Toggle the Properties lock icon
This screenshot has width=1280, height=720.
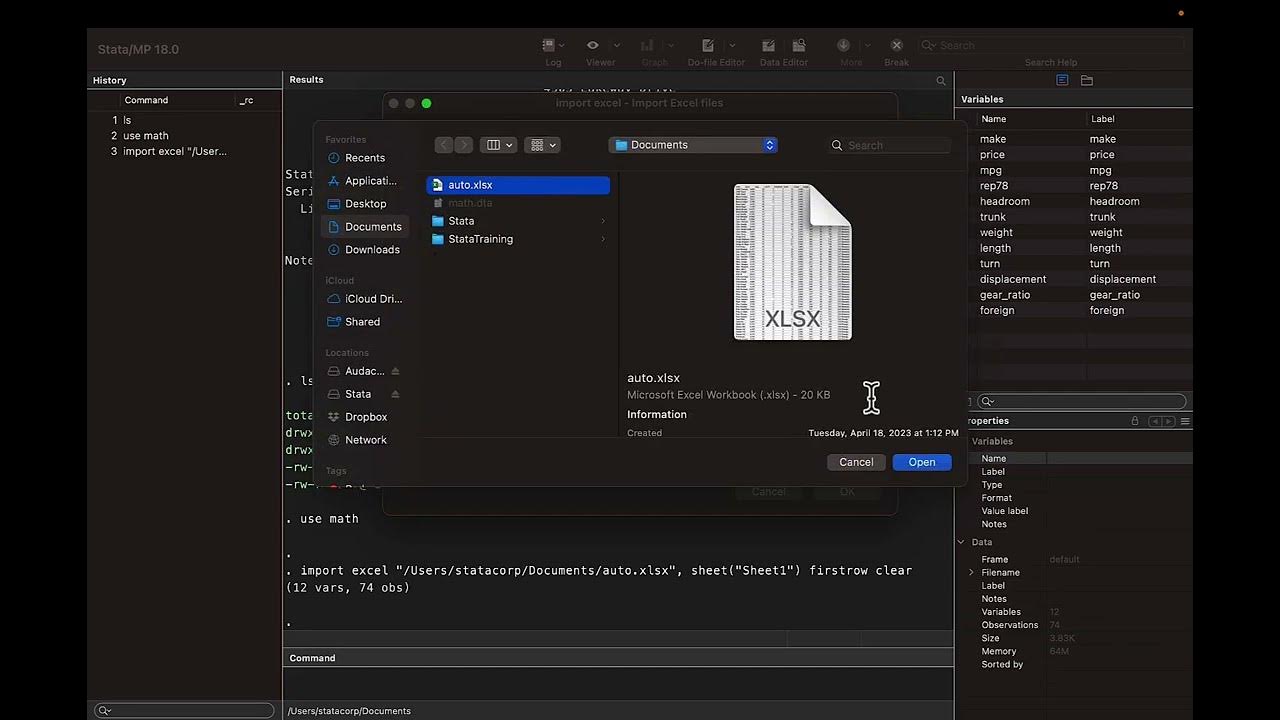[x=1135, y=421]
